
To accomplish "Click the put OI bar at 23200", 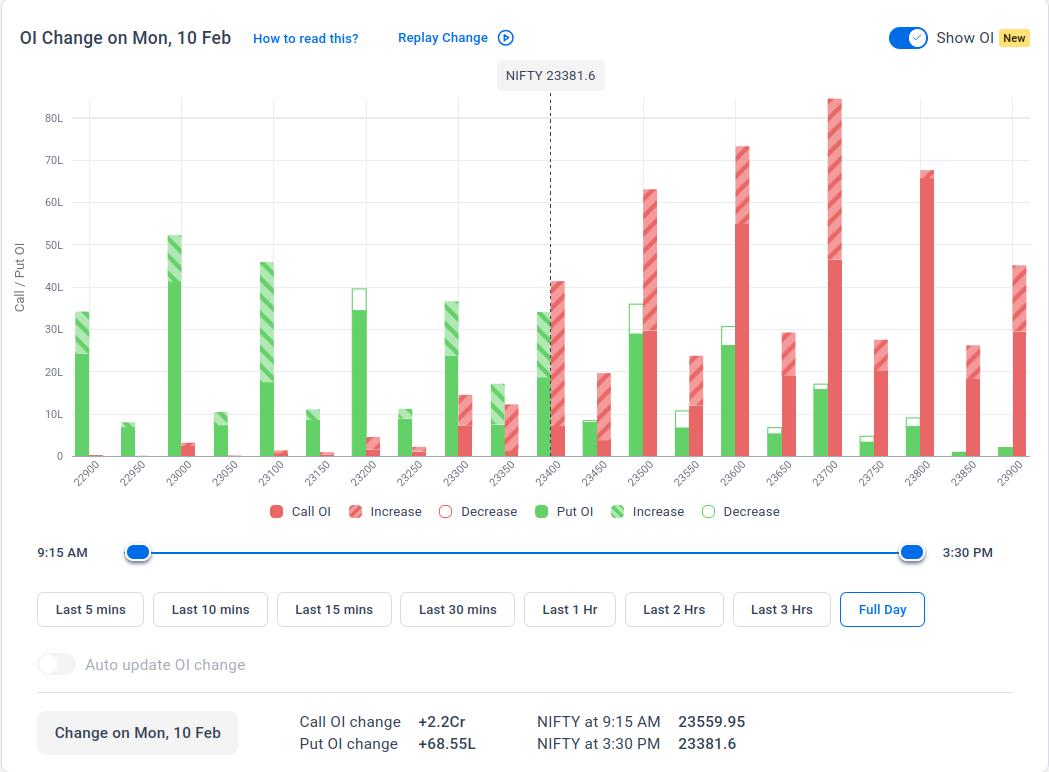I will tap(359, 373).
